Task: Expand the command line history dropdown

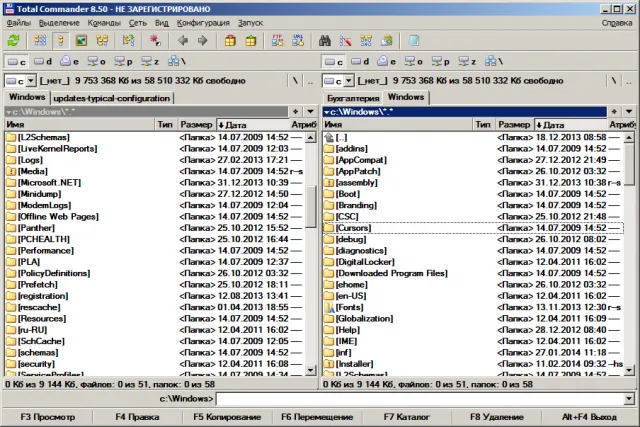Action: tap(629, 398)
